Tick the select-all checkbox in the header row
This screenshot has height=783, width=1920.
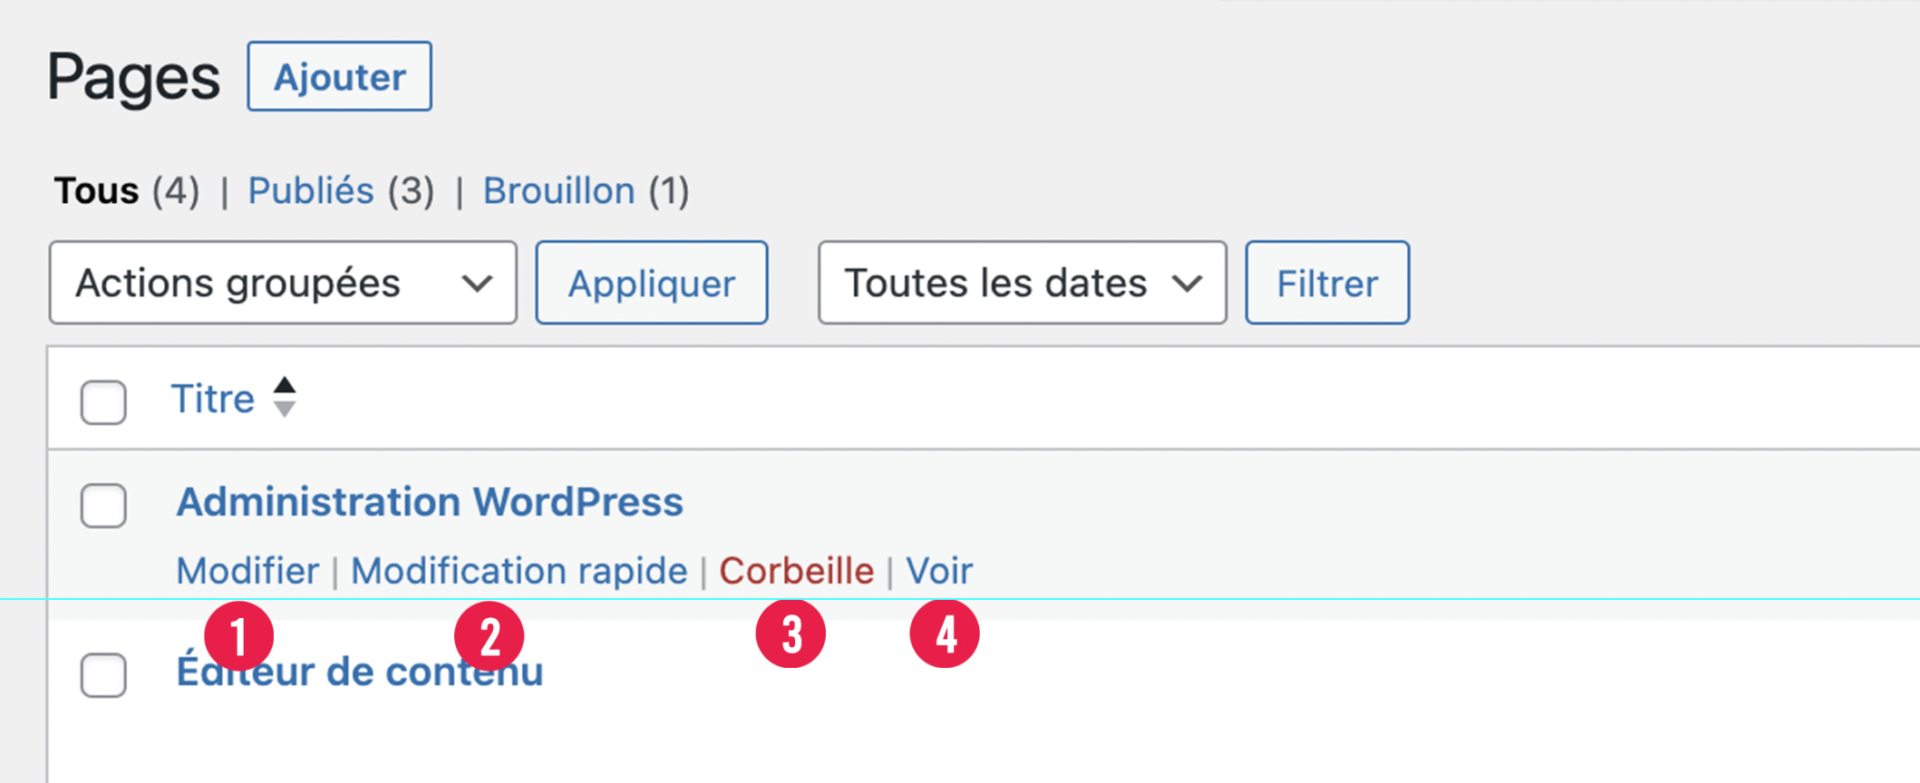(103, 402)
